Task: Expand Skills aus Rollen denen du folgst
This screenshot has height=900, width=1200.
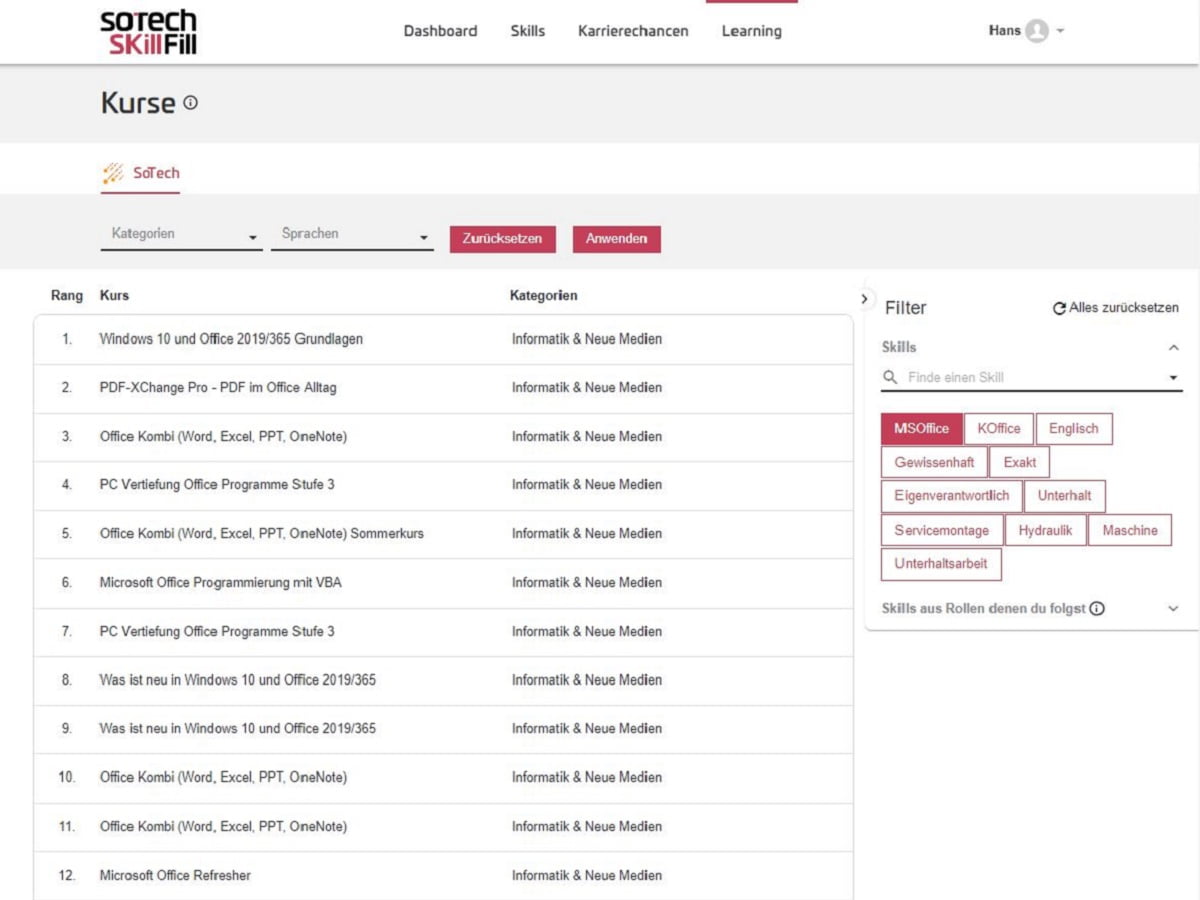Action: 1173,608
